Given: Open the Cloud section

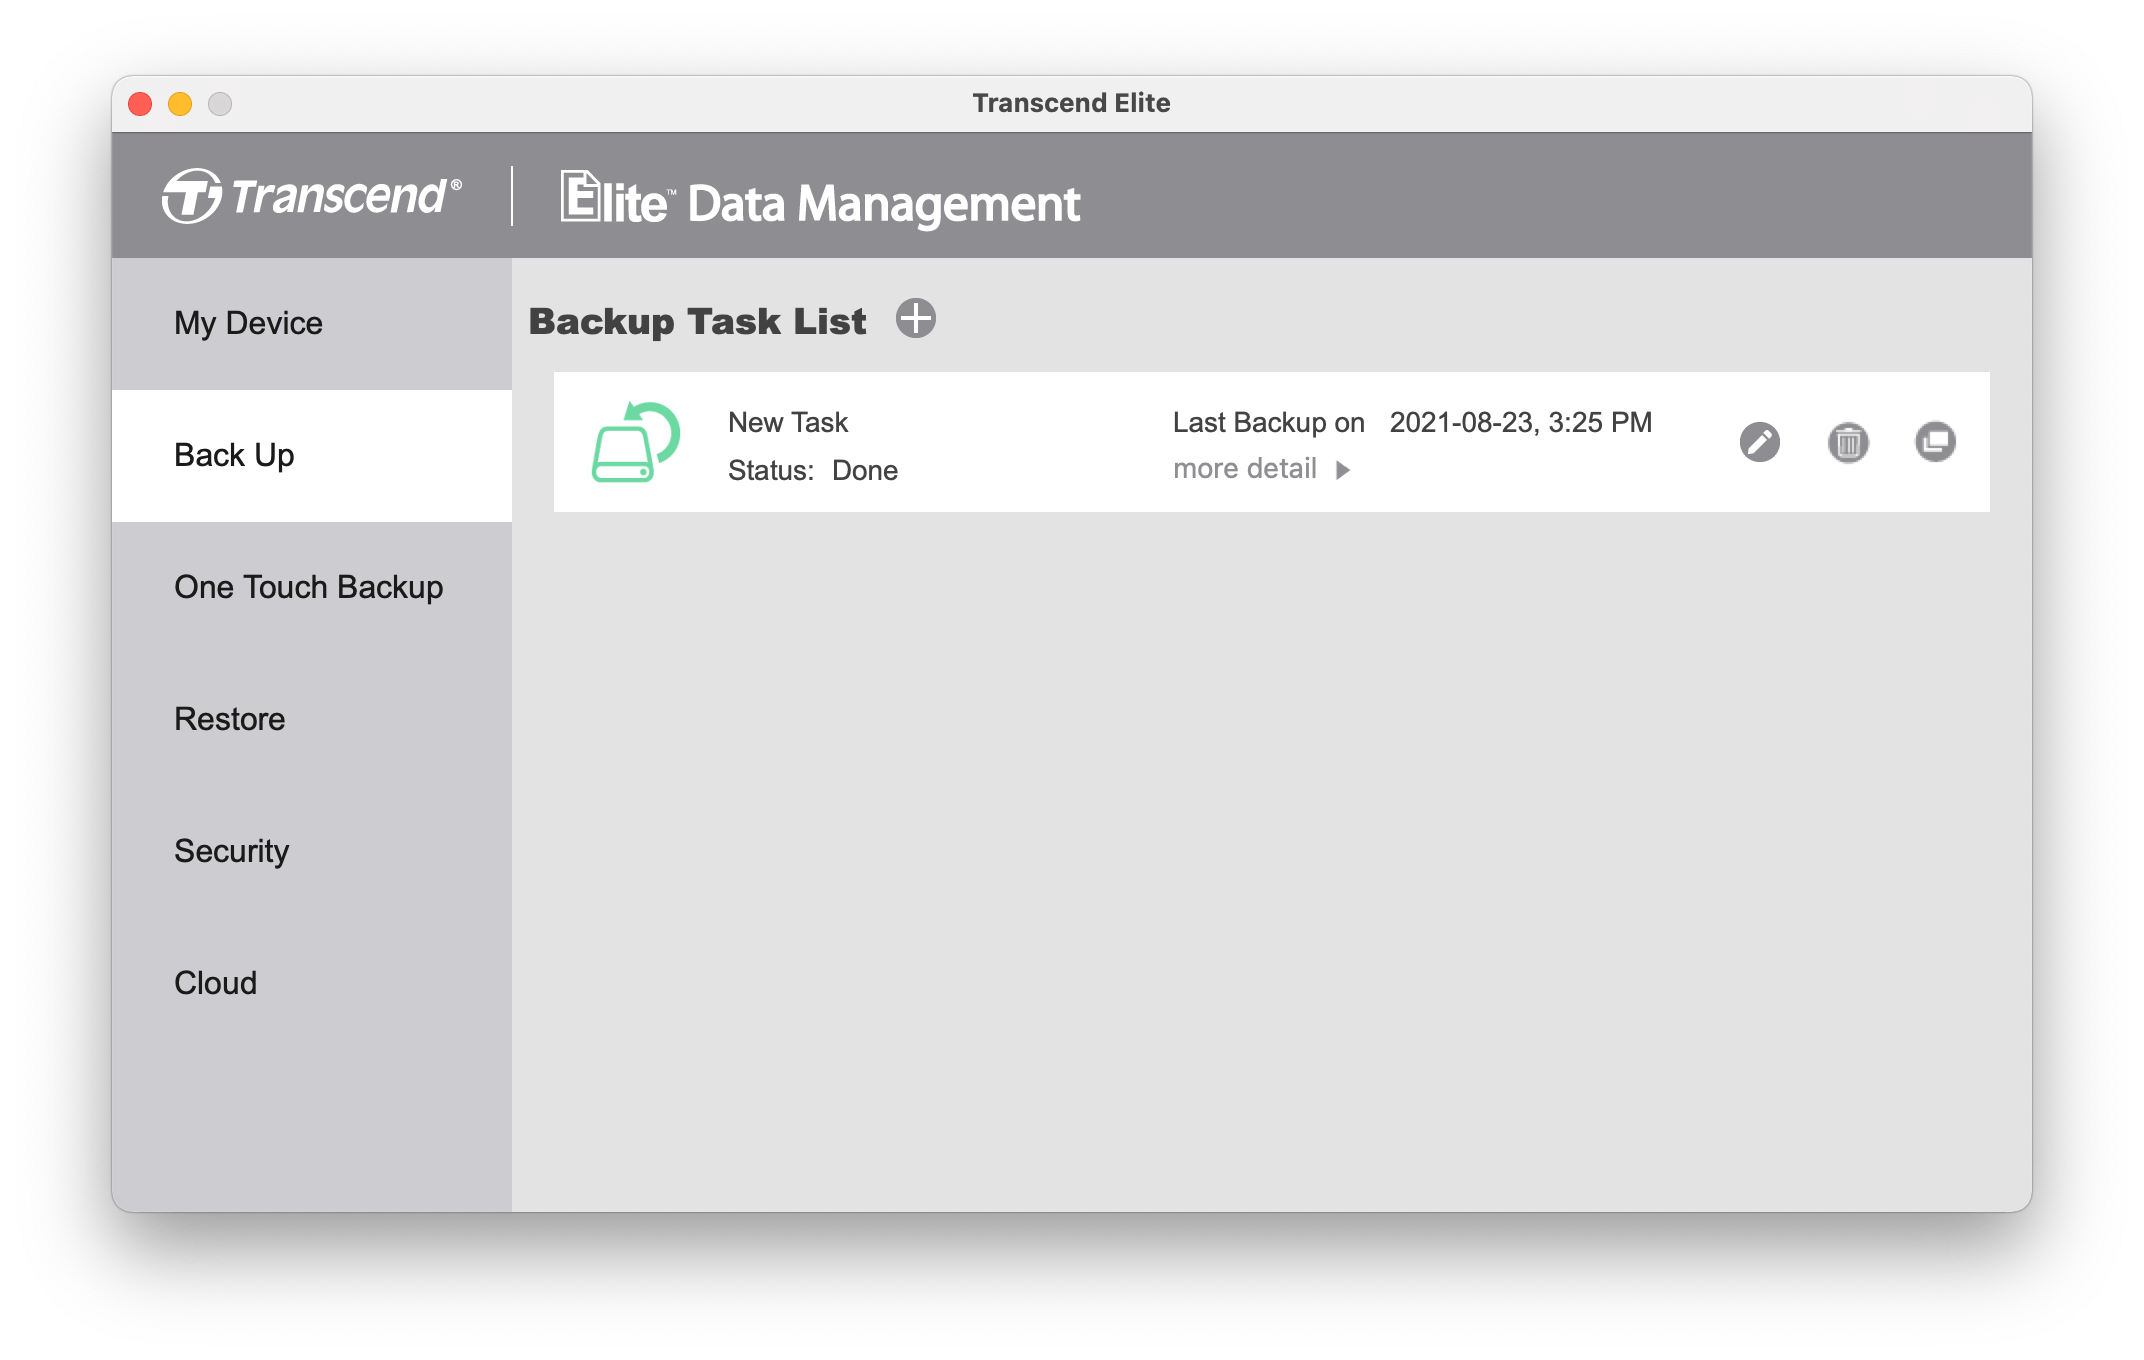Looking at the screenshot, I should 312,984.
